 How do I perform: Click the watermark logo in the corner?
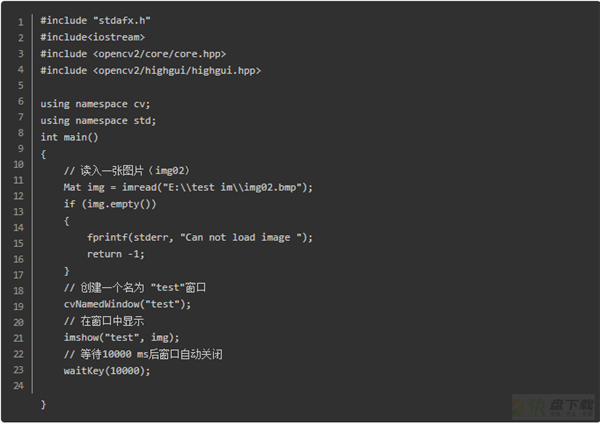[554, 407]
